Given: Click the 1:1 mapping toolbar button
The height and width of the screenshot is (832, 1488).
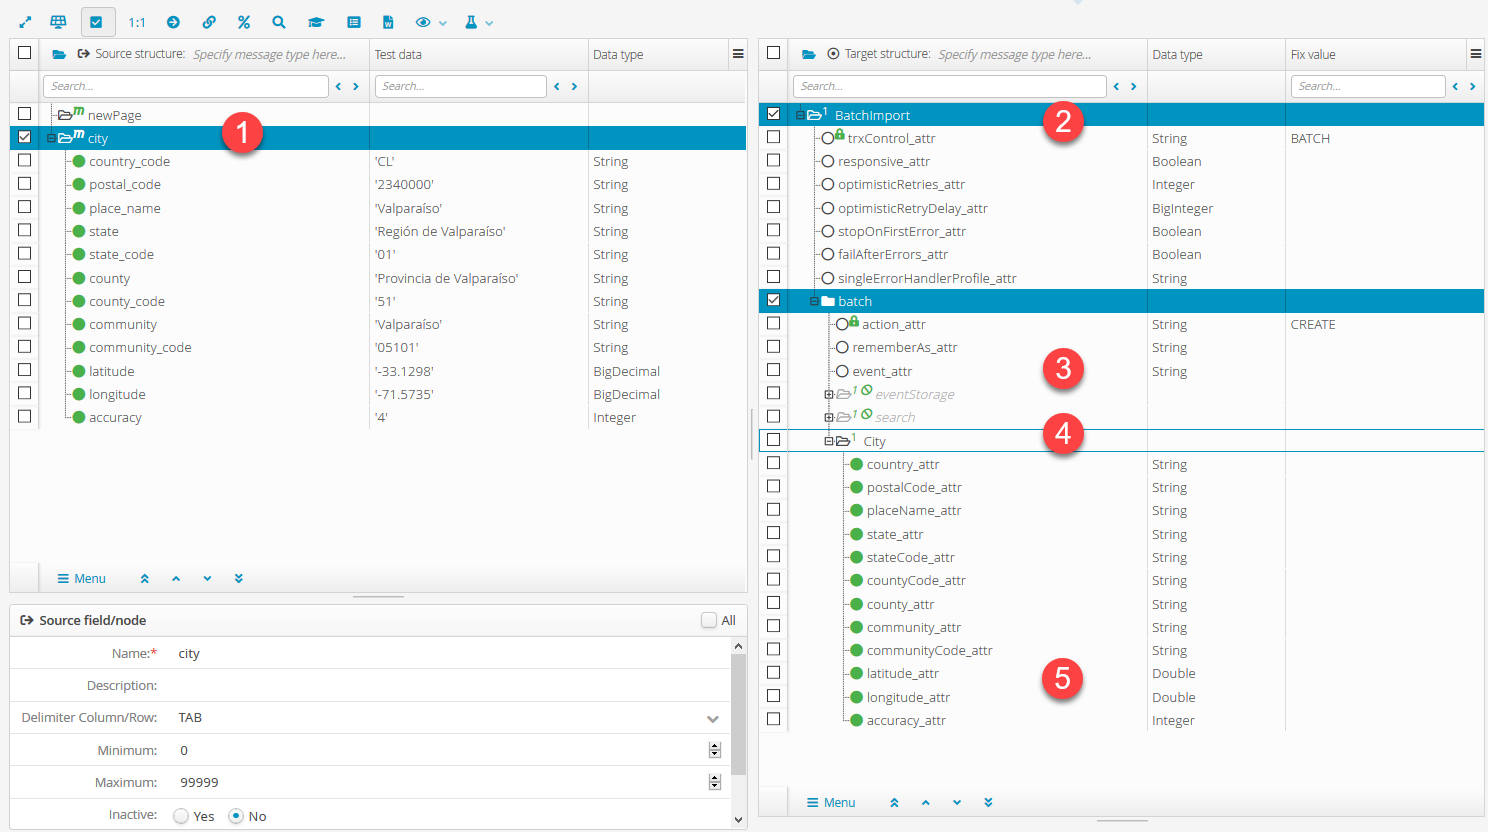Looking at the screenshot, I should 137,22.
